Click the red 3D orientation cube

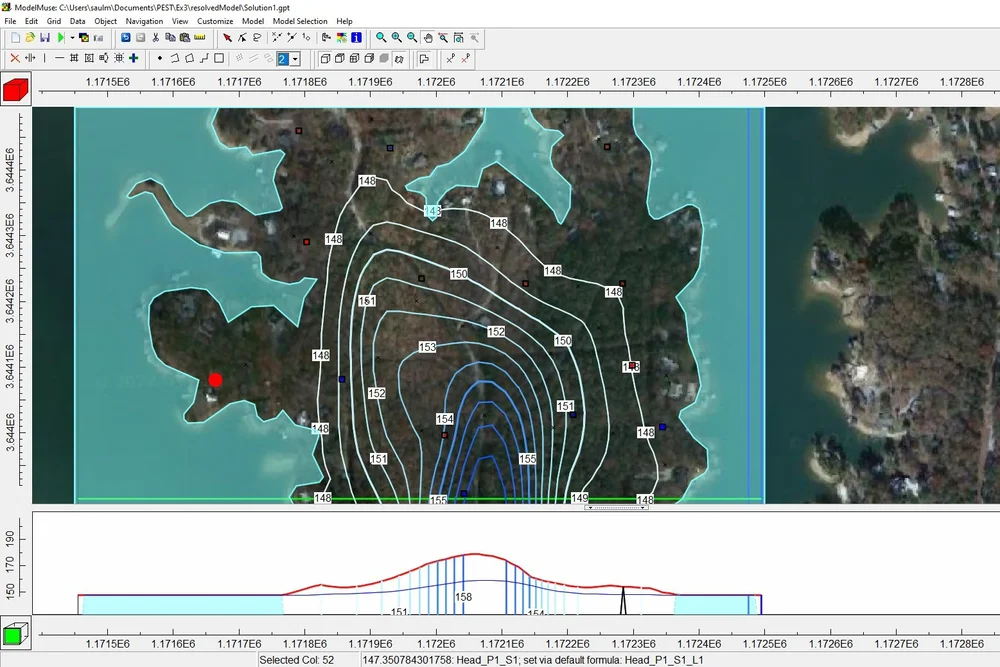14,88
